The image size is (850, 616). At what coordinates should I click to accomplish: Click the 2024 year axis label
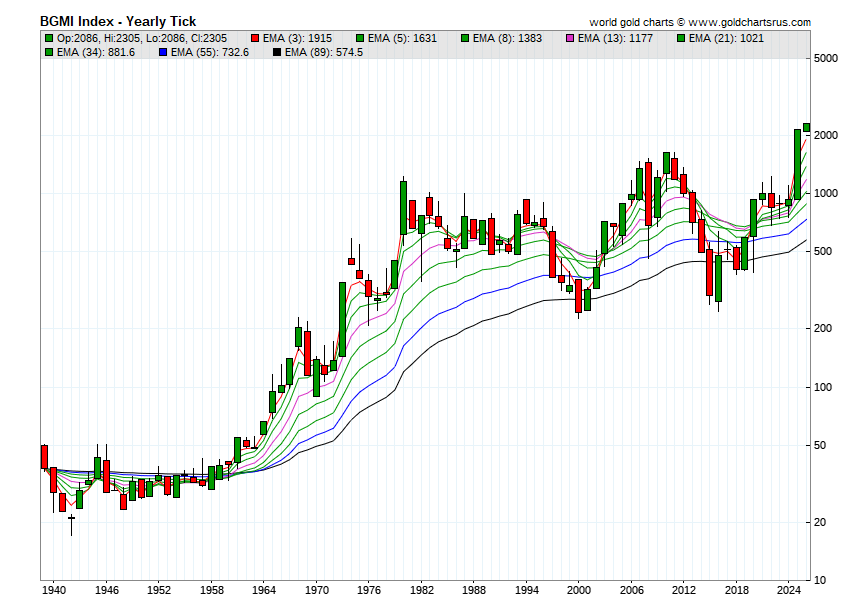click(789, 590)
